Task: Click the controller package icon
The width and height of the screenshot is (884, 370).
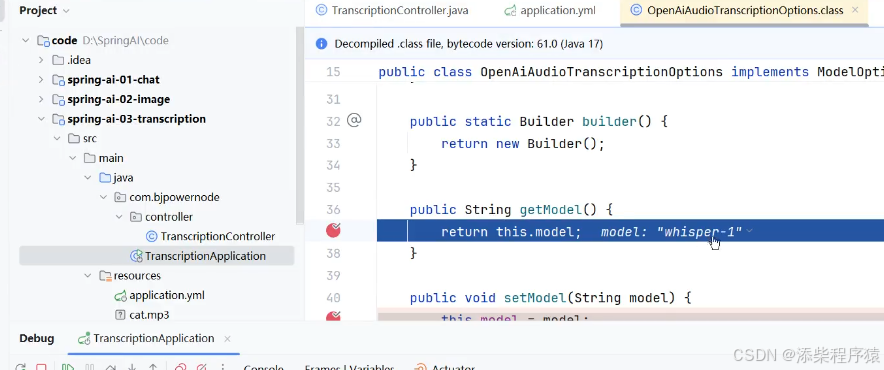Action: [x=136, y=217]
